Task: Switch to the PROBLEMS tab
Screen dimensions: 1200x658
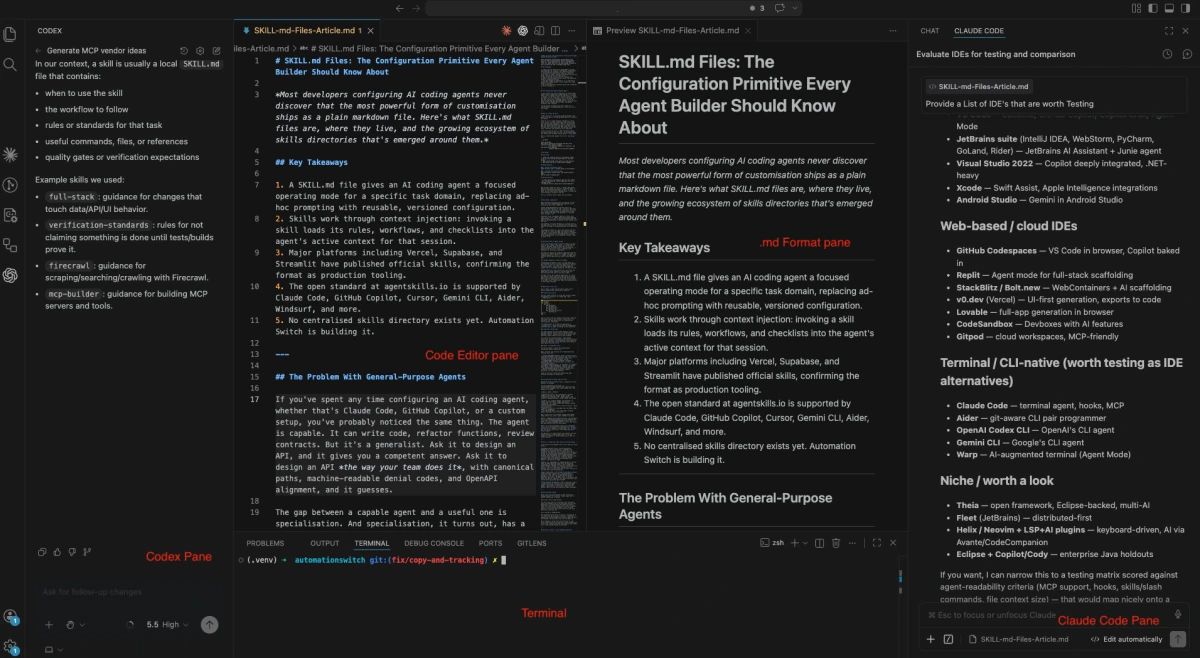Action: tap(265, 542)
